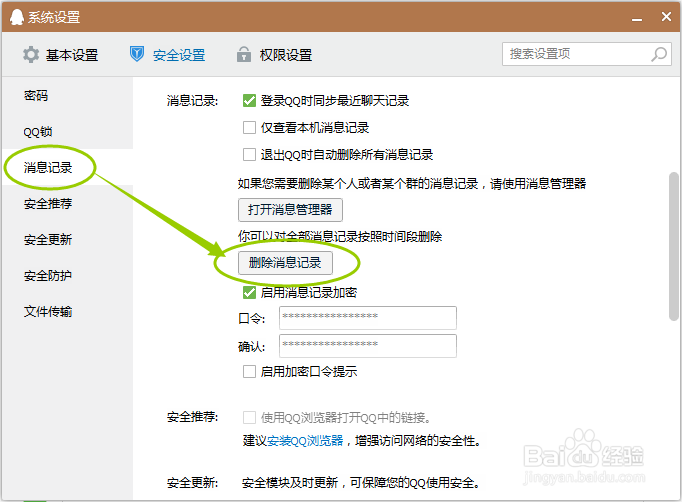Click 删除消息记录 button
Image resolution: width=682 pixels, height=502 pixels.
(285, 263)
